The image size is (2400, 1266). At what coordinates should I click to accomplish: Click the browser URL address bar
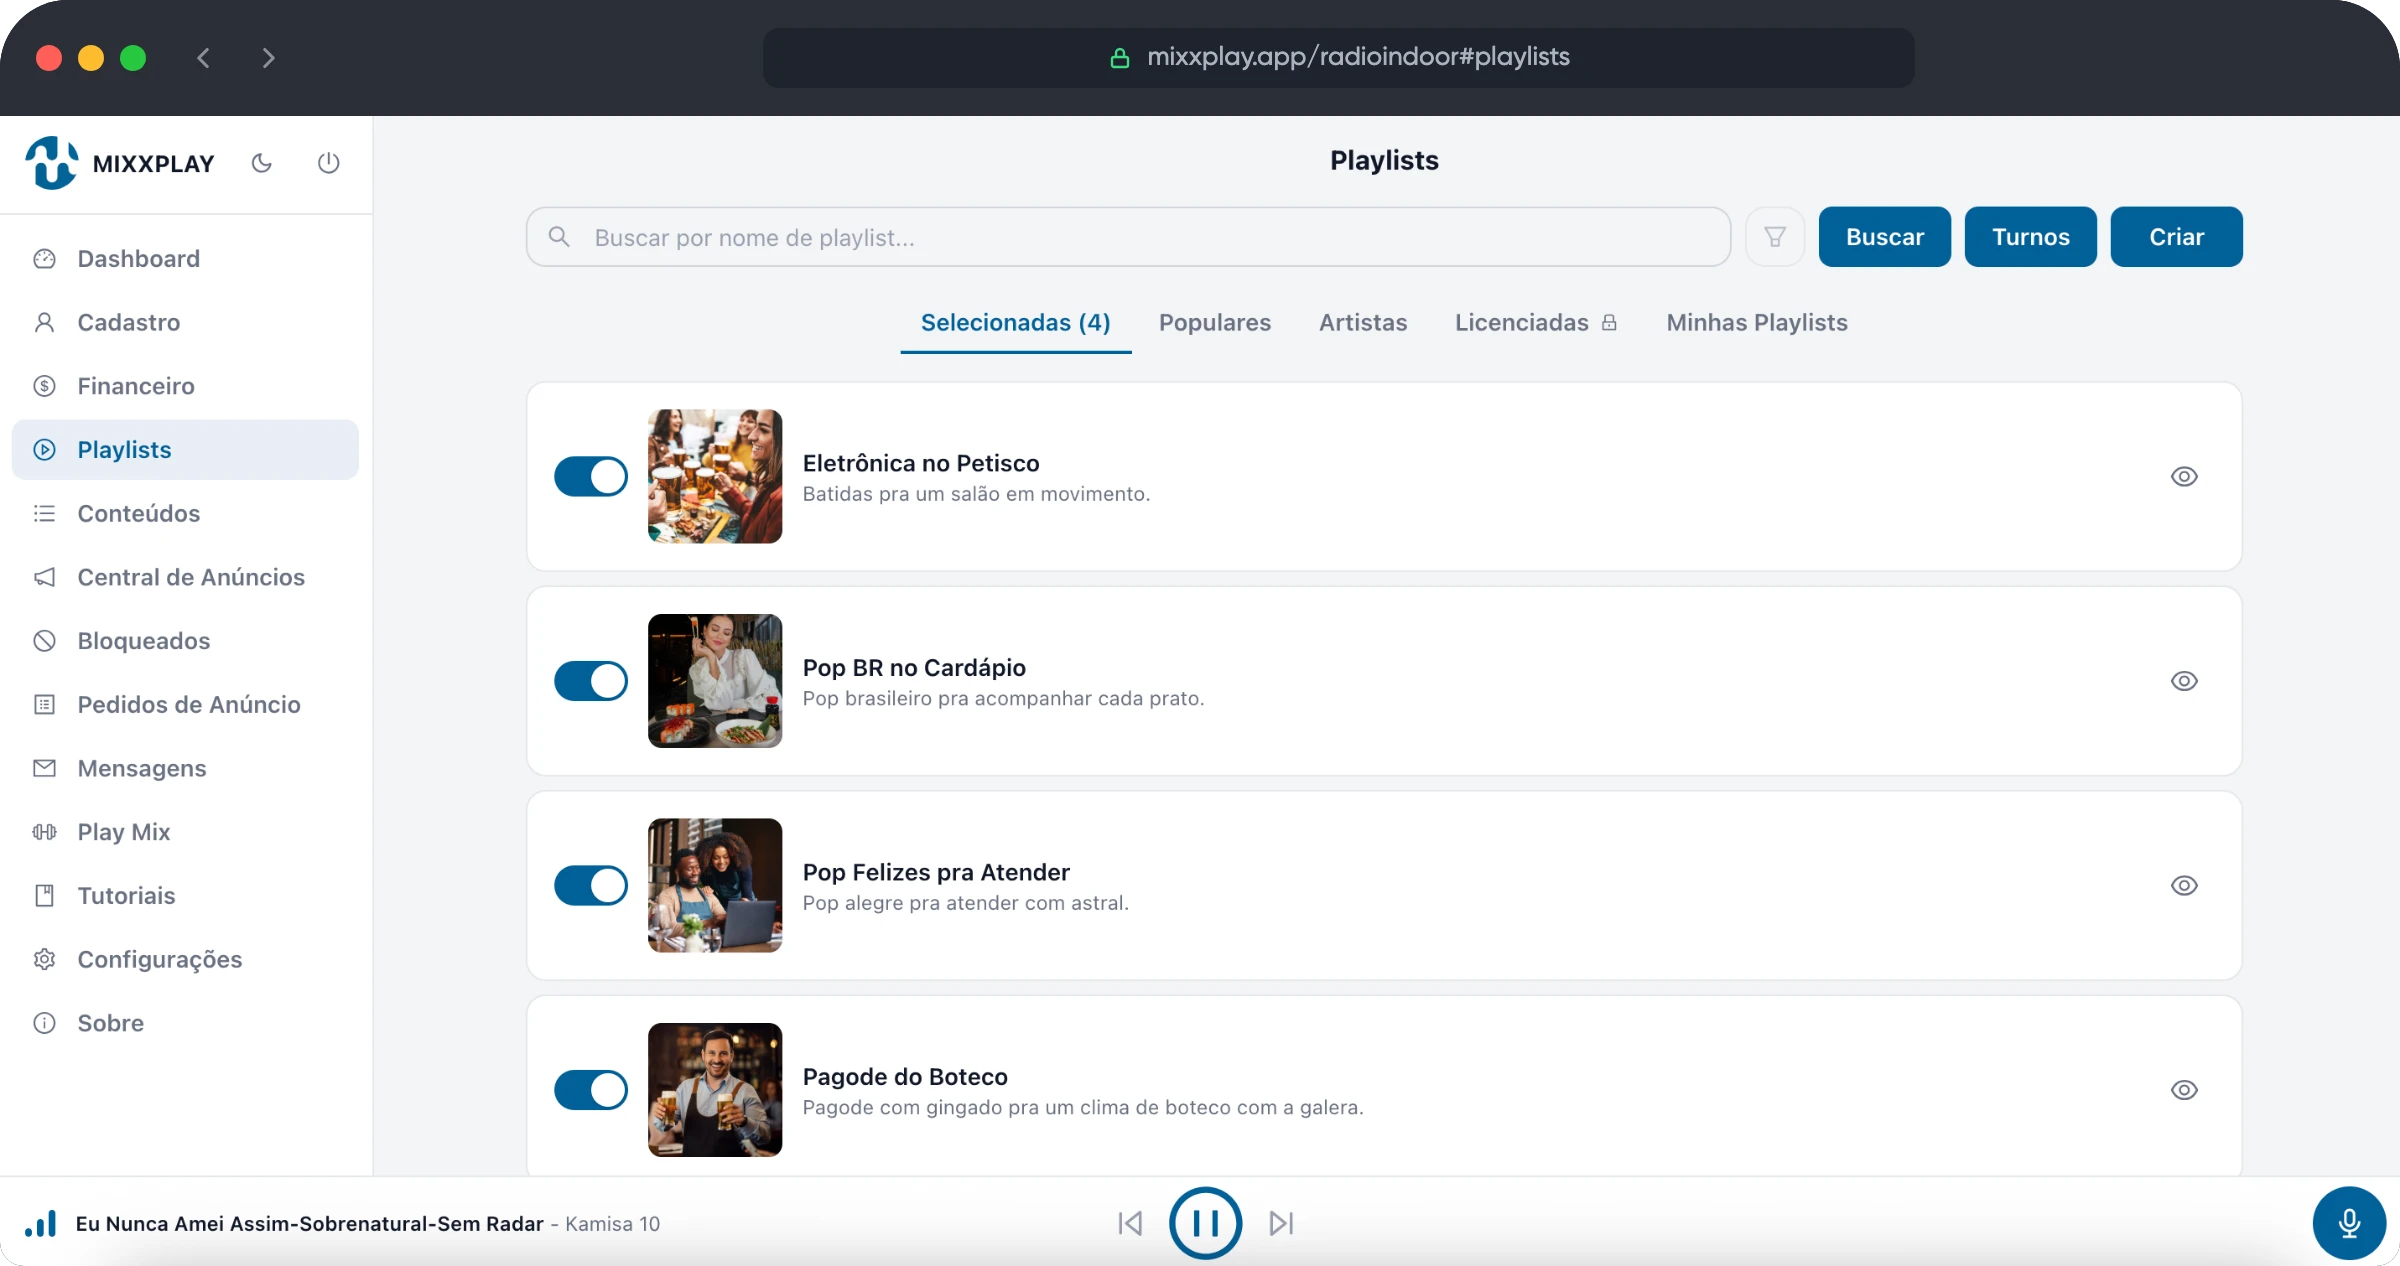1339,58
